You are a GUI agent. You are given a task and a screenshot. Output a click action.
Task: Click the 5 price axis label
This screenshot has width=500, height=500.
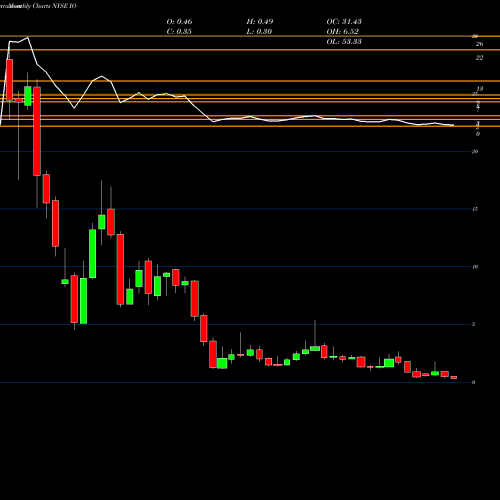[474, 324]
